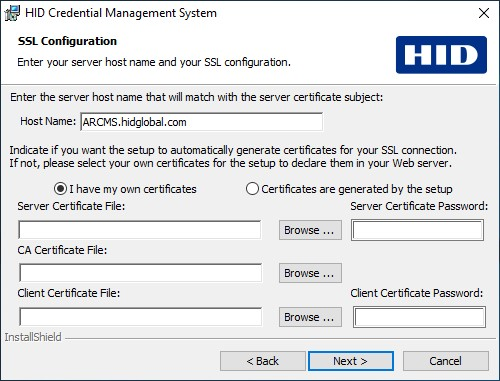Browse for the Server Certificate File
The image size is (500, 381).
tap(310, 230)
